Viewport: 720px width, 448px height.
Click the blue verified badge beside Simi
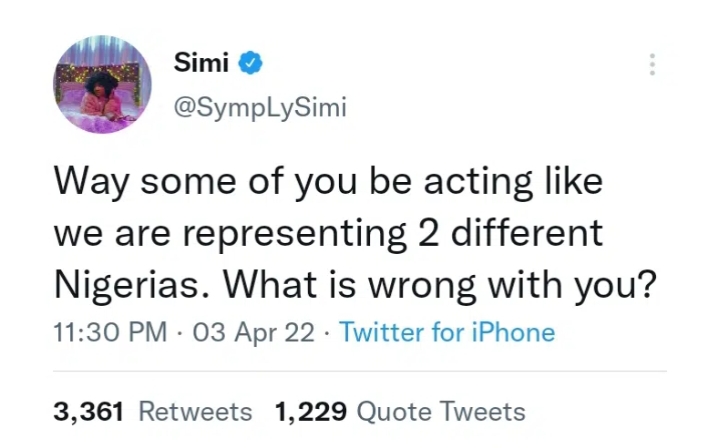[250, 63]
